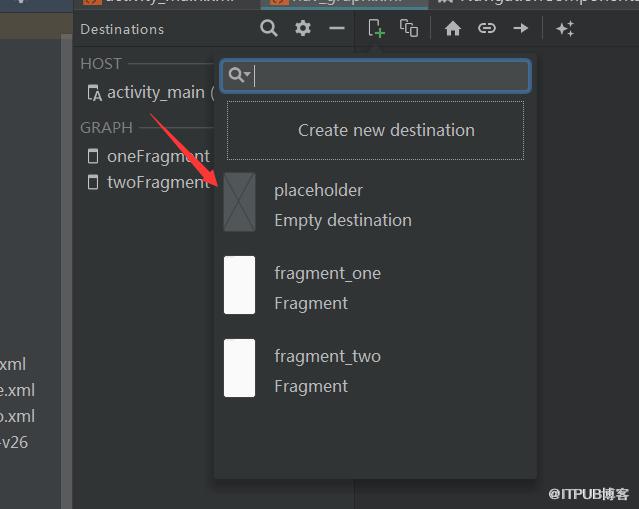Click Create new destination button
The image size is (639, 509).
coord(375,130)
